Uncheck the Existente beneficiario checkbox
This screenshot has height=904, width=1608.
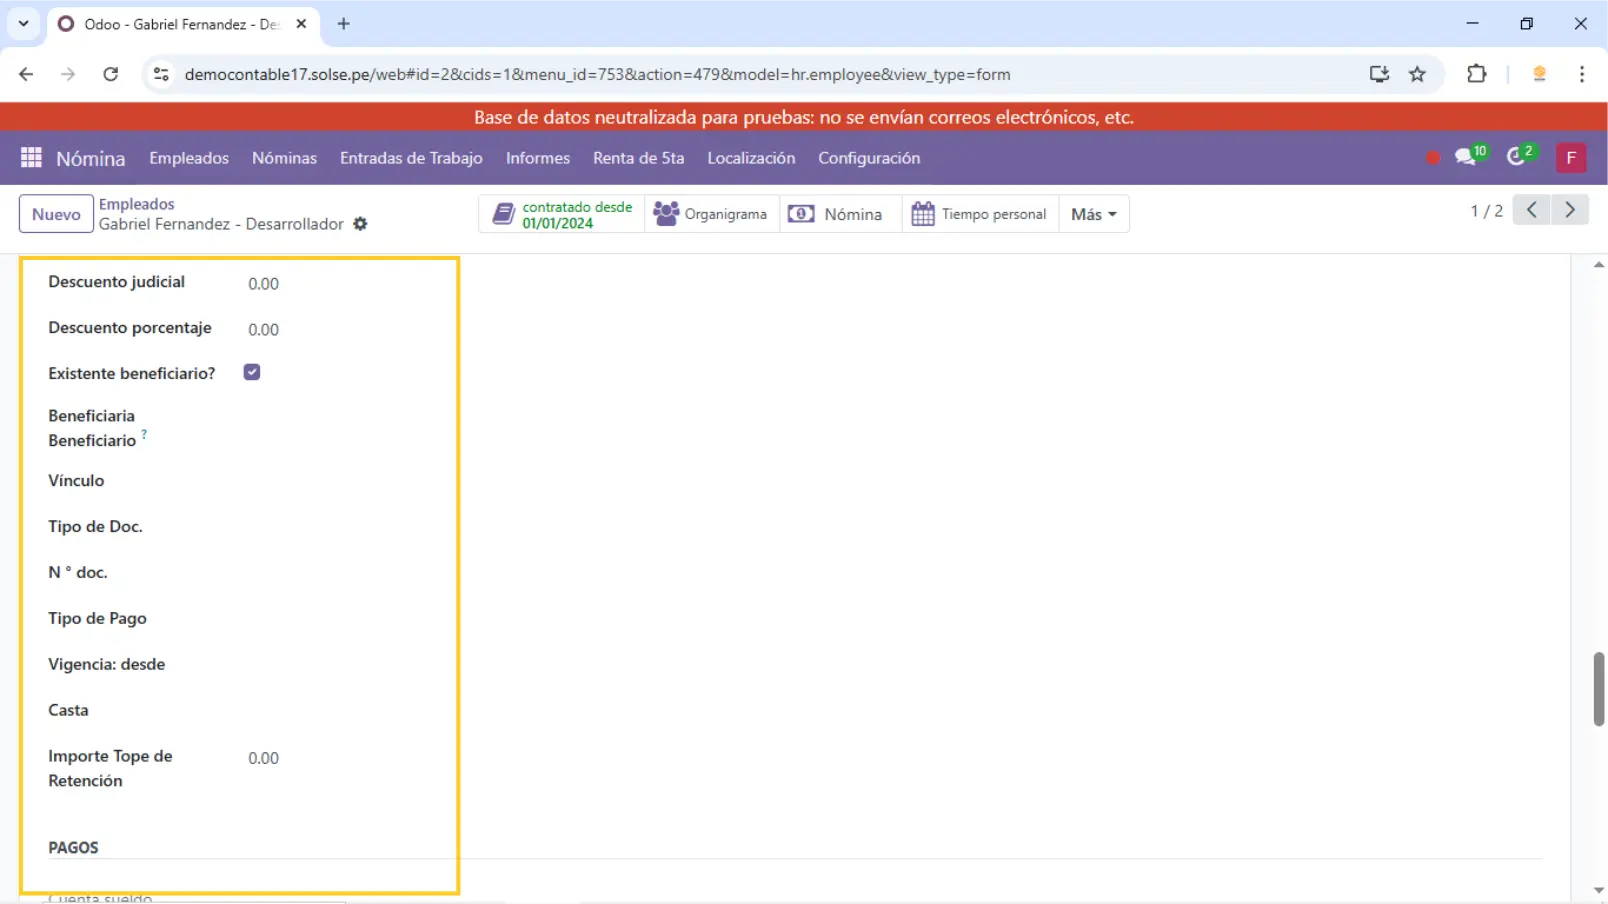pos(252,372)
